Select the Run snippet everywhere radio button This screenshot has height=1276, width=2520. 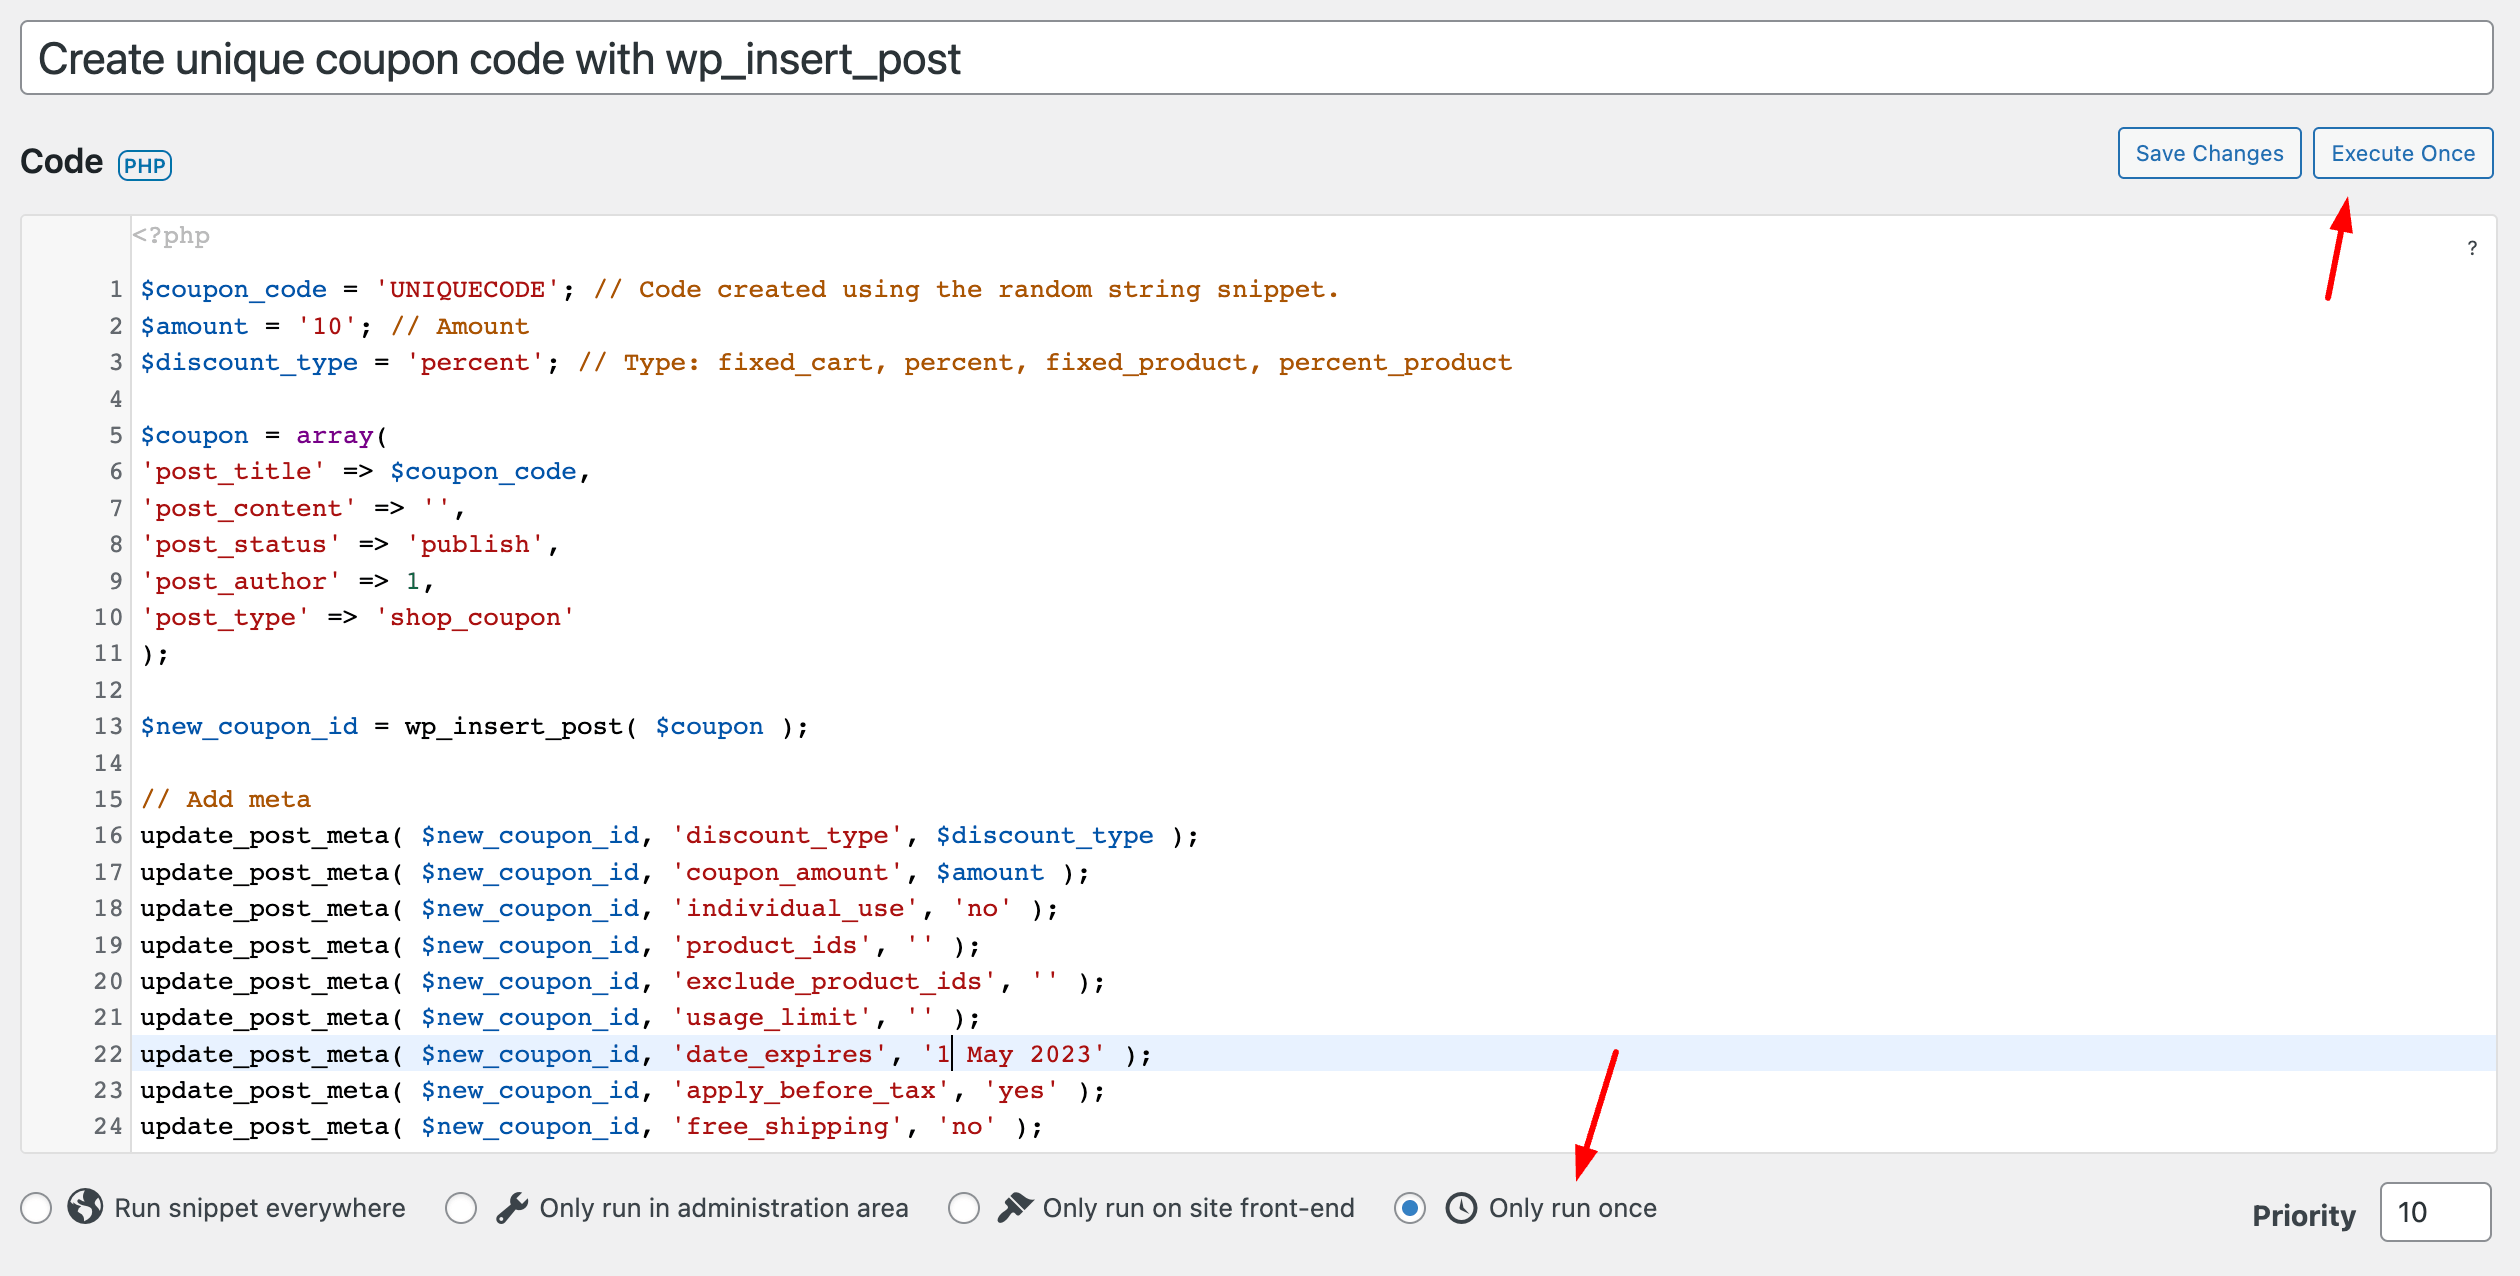[x=35, y=1207]
